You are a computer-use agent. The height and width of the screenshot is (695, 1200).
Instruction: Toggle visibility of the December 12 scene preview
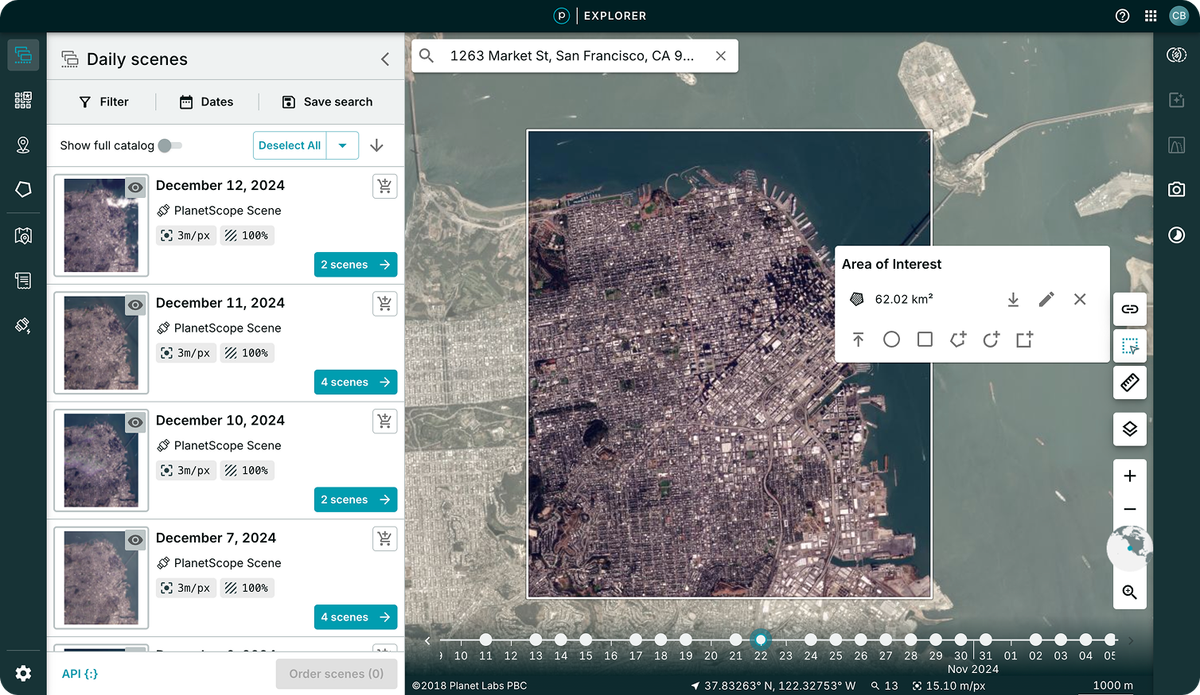pyautogui.click(x=134, y=187)
